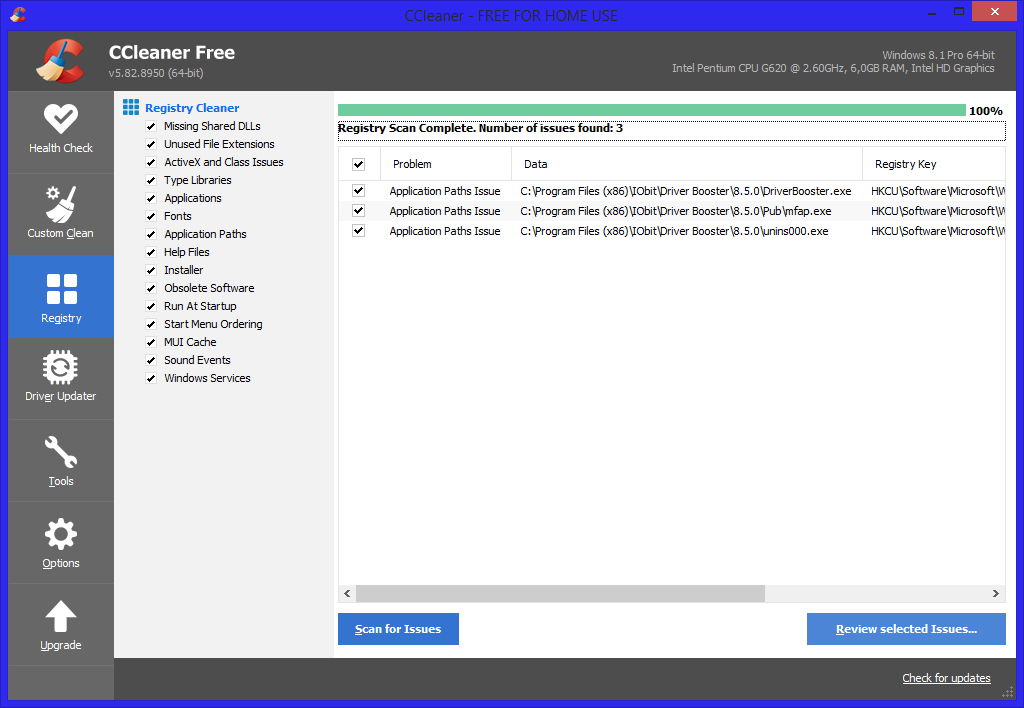The height and width of the screenshot is (708, 1024).
Task: Toggle Run At Startup checkbox
Action: (151, 306)
